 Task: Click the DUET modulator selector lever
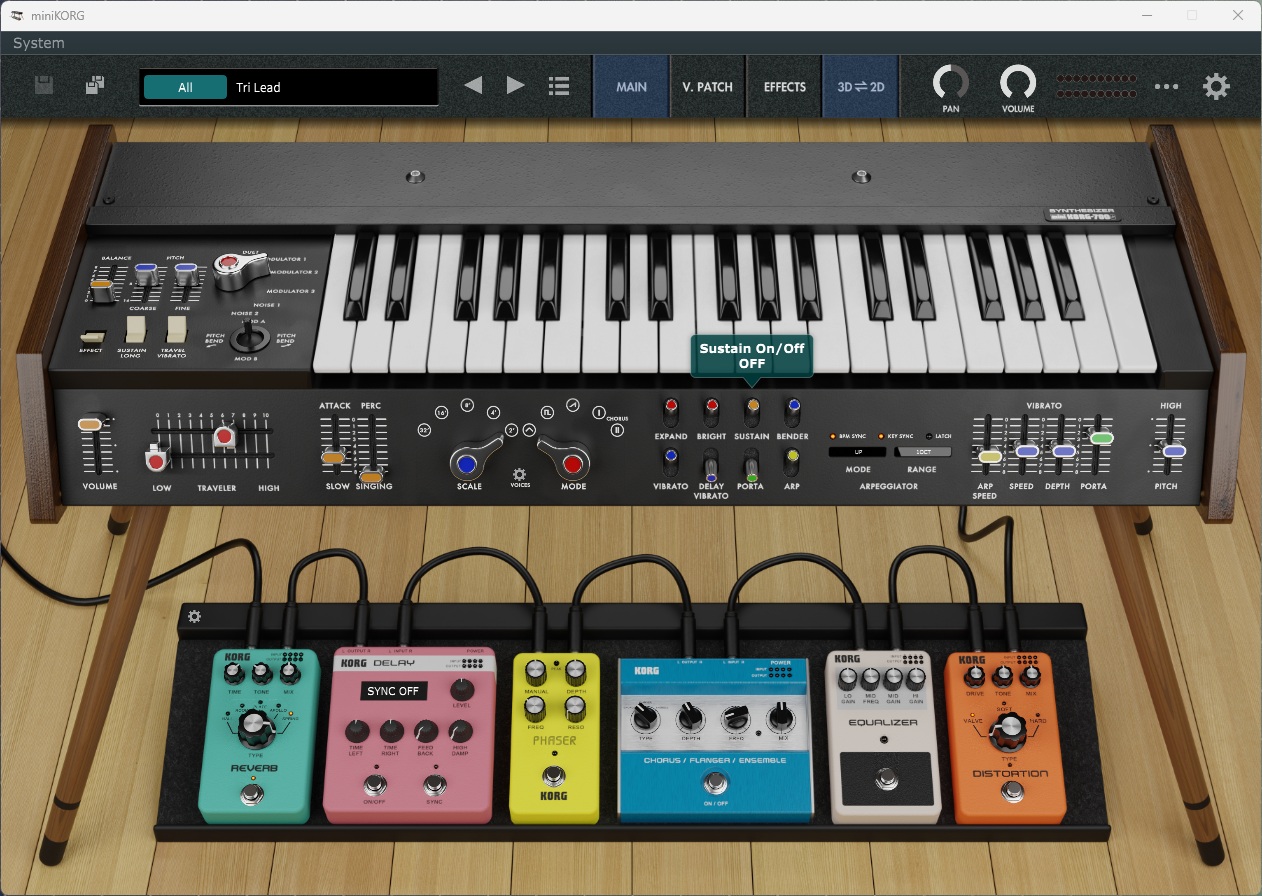(x=232, y=266)
